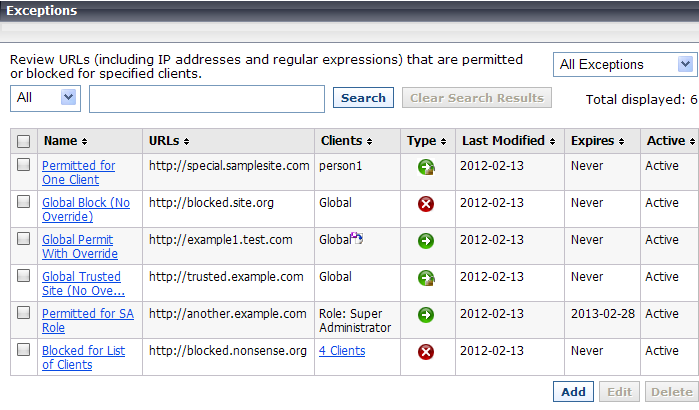Sort by Last Modified column header
Viewport: 699px width, 410px height.
(x=508, y=141)
